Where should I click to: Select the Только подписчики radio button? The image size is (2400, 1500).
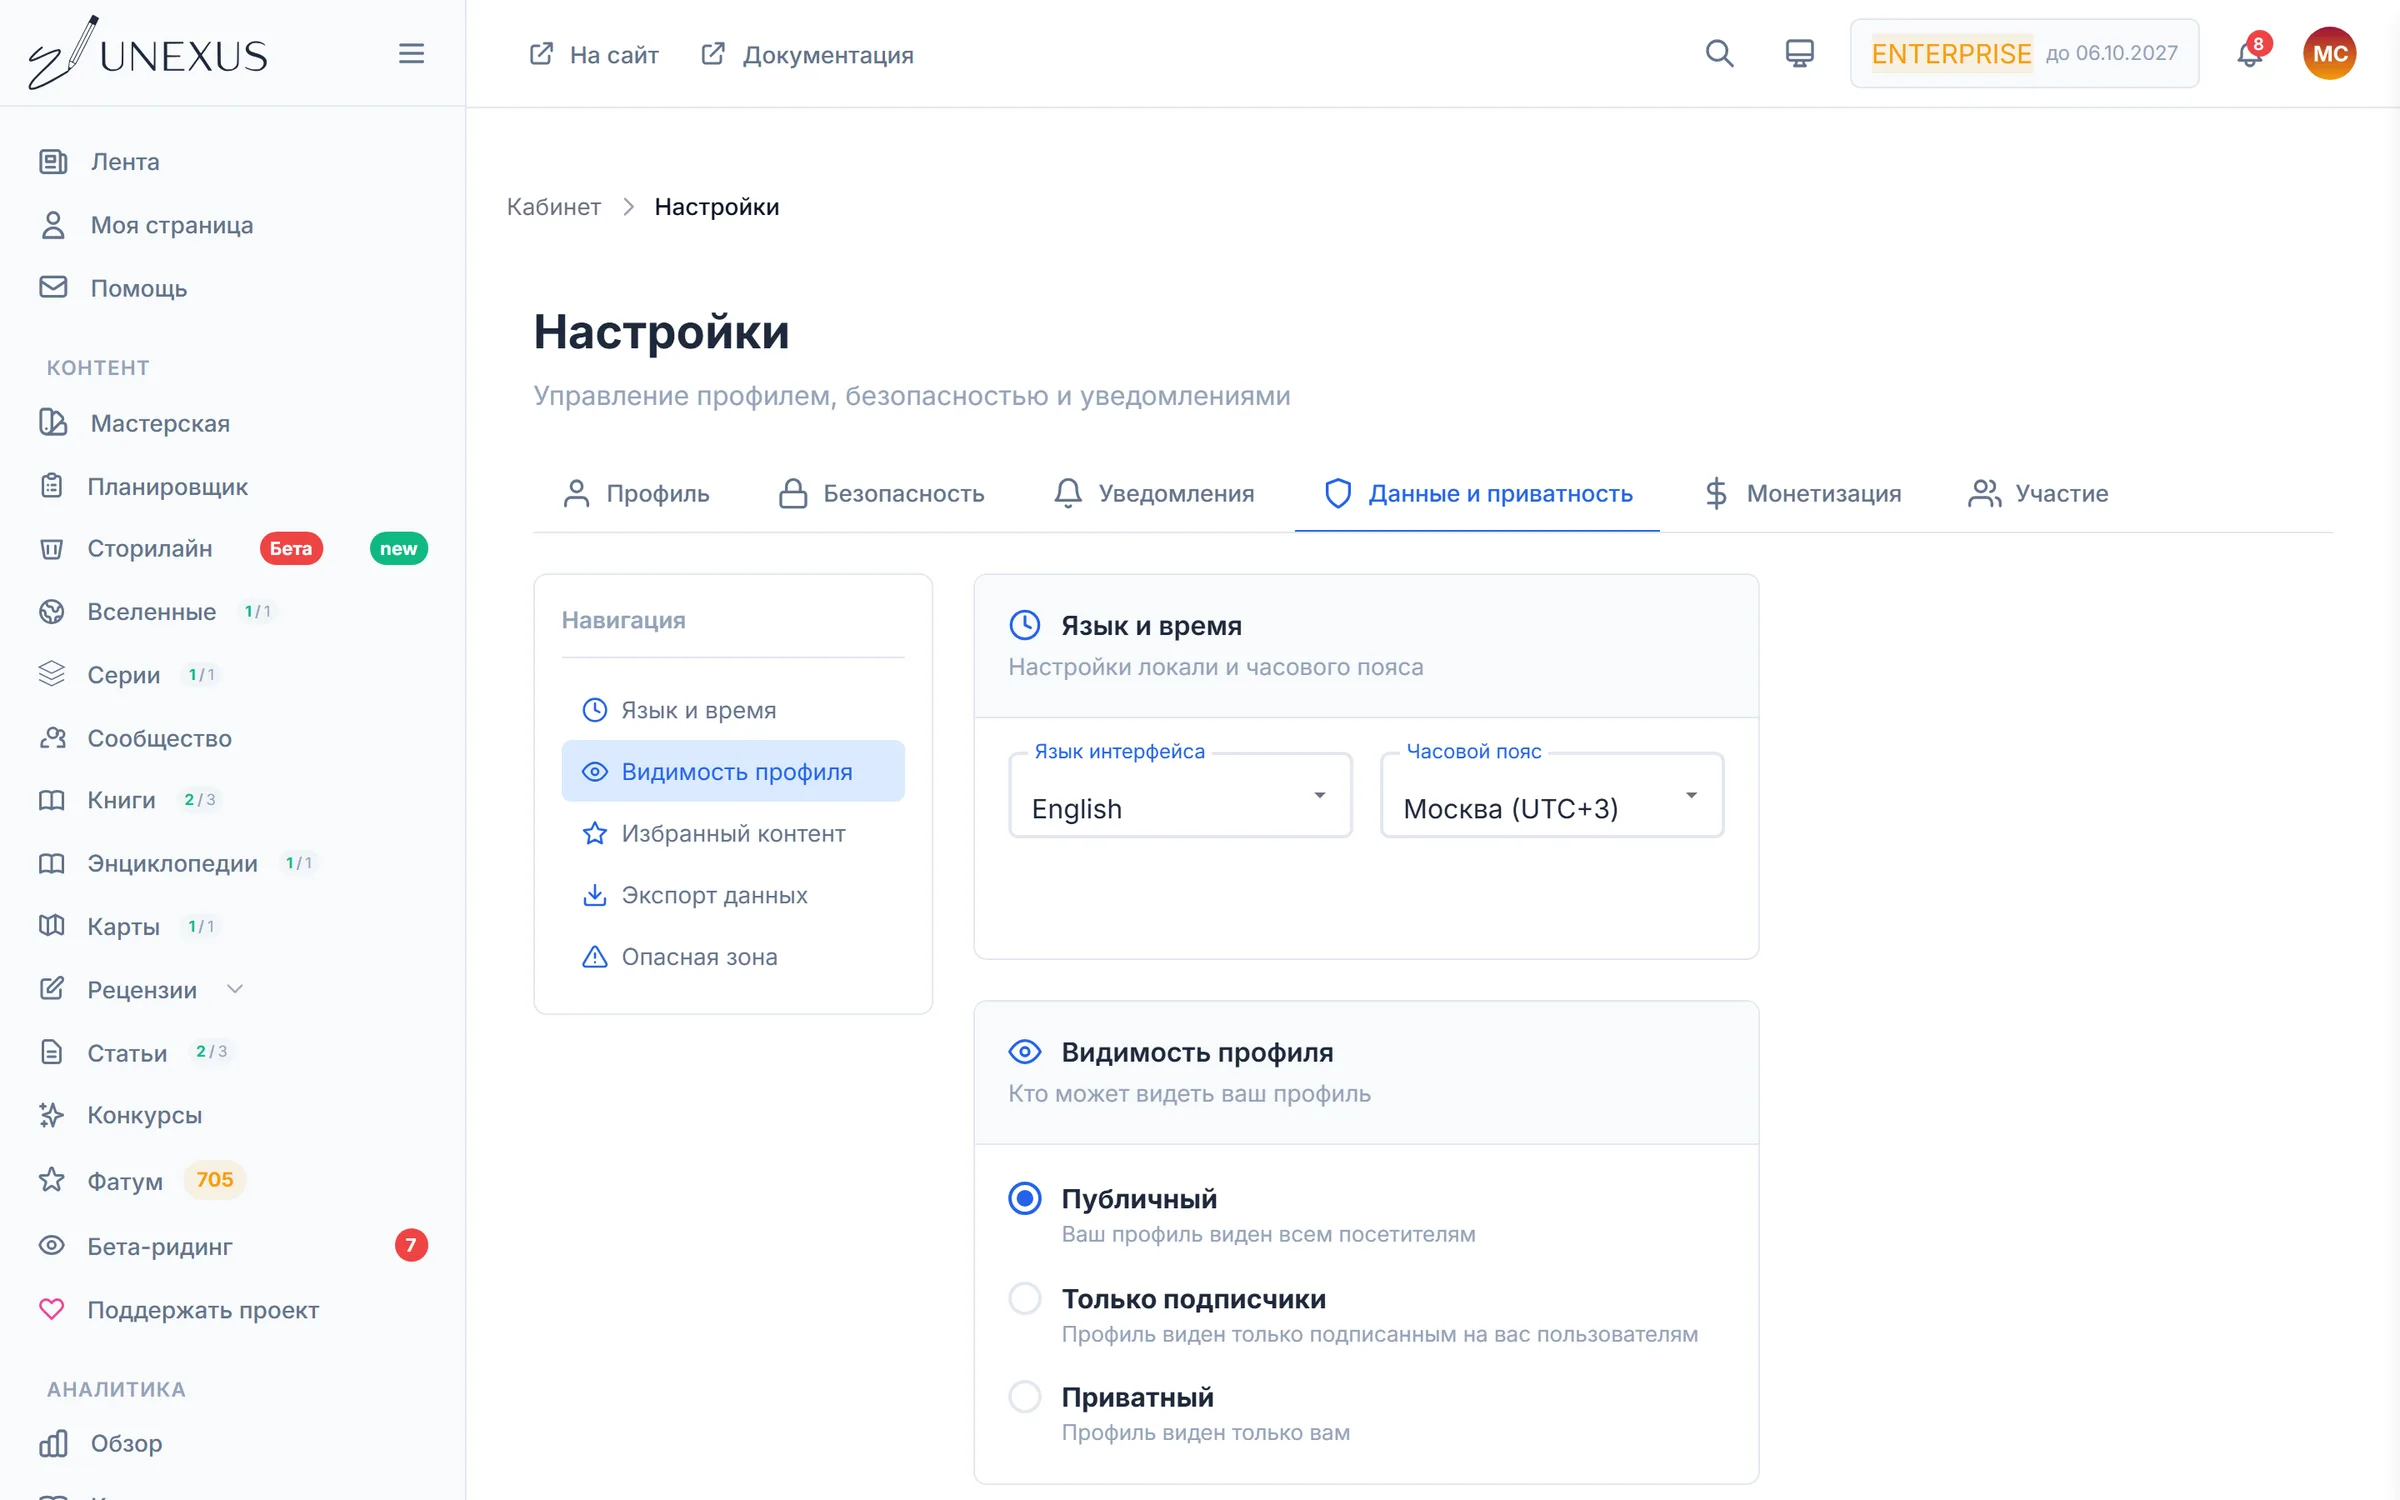click(x=1025, y=1298)
